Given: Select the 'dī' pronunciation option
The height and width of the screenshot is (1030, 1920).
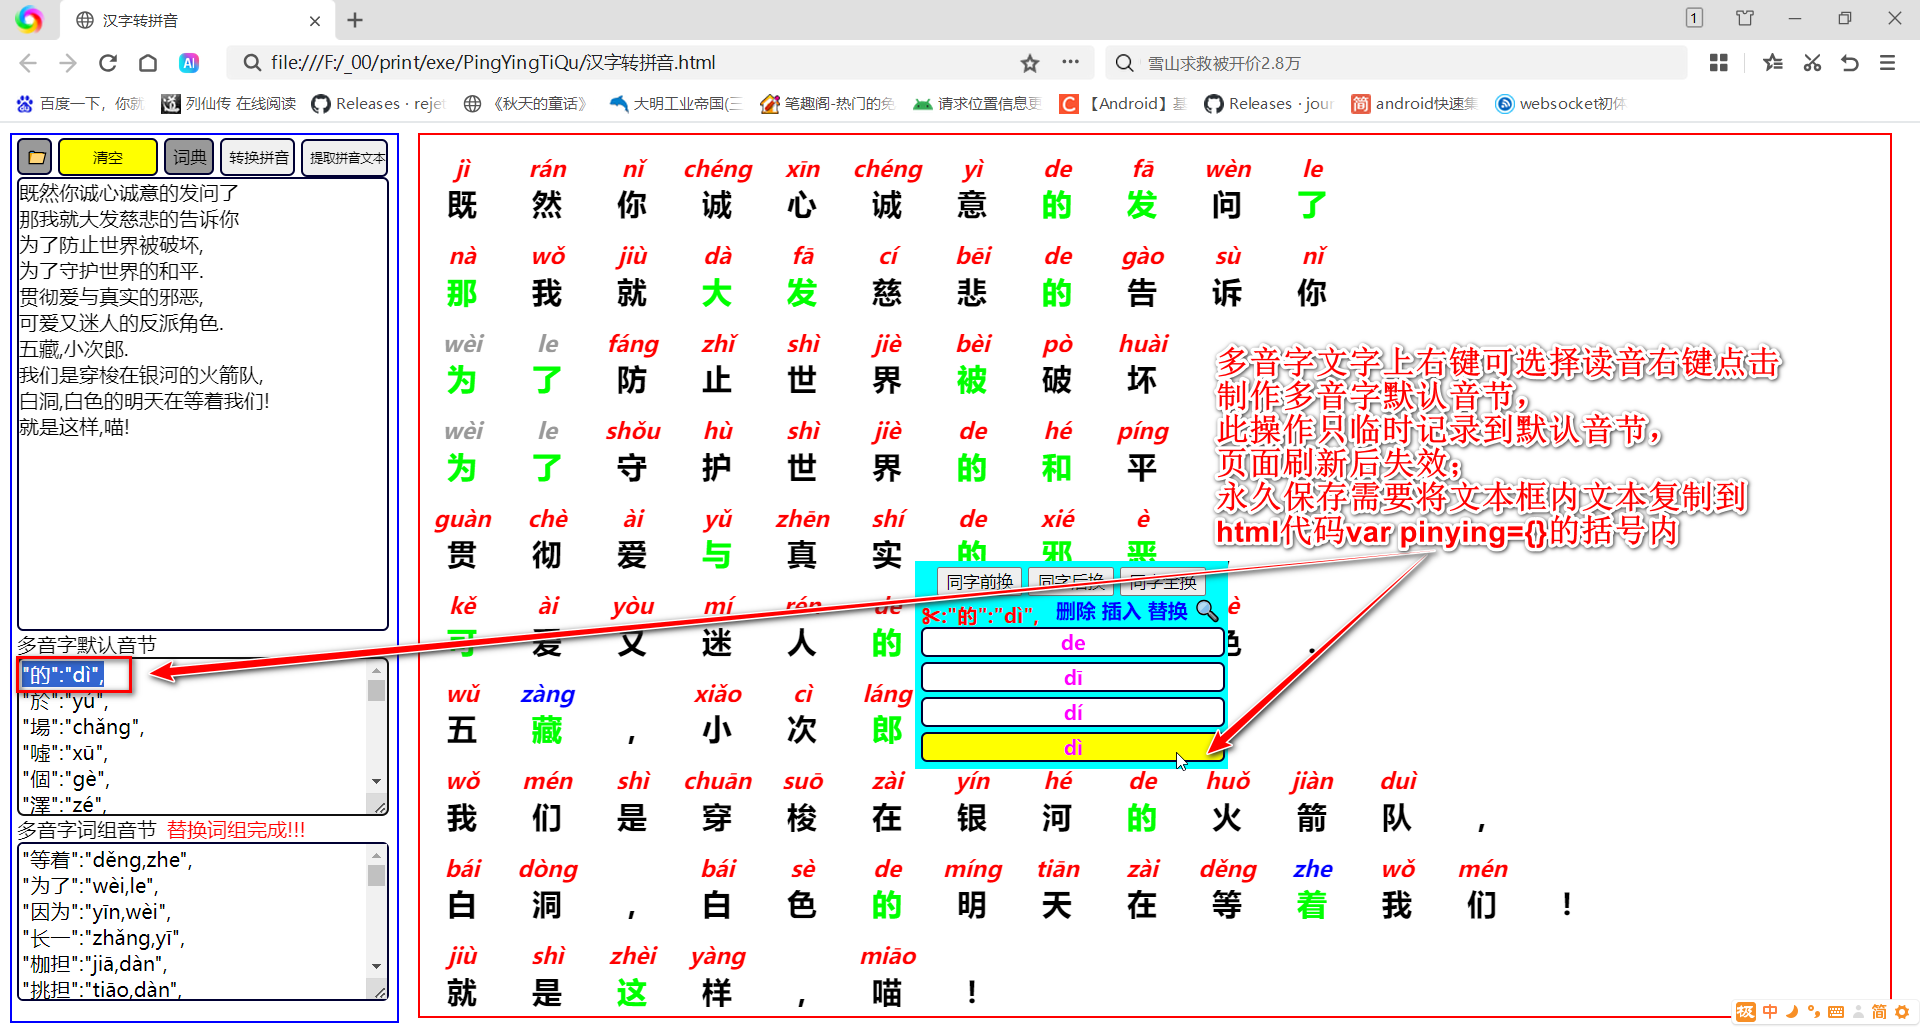Looking at the screenshot, I should click(1073, 677).
